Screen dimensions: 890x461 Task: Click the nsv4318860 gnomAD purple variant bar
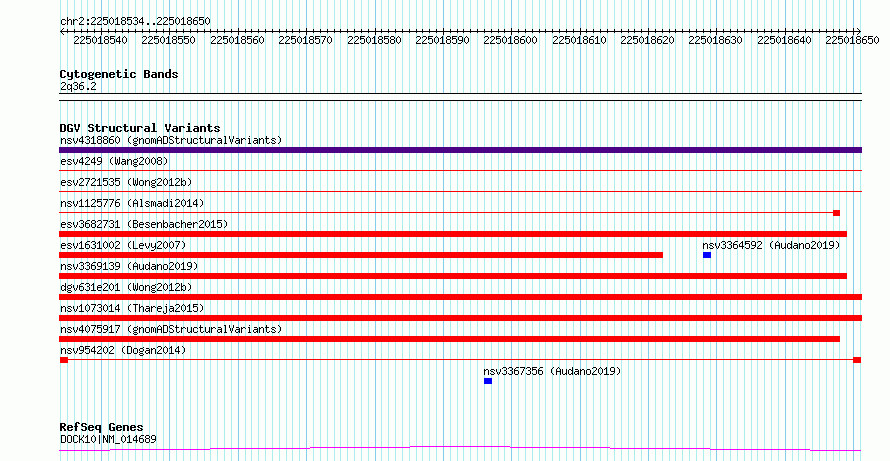pyautogui.click(x=460, y=150)
